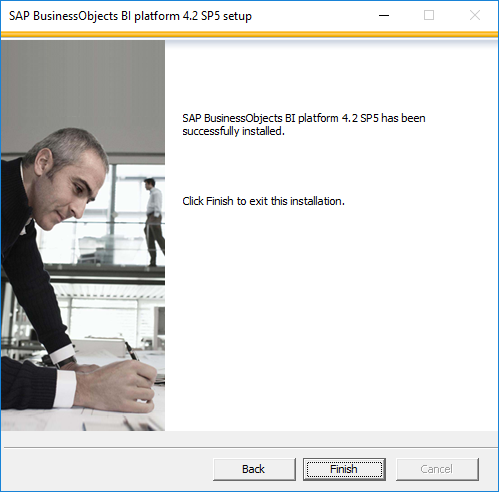Screen dimensions: 499x492
Task: Click the grey wall at the banner's top
Action: (x=83, y=87)
